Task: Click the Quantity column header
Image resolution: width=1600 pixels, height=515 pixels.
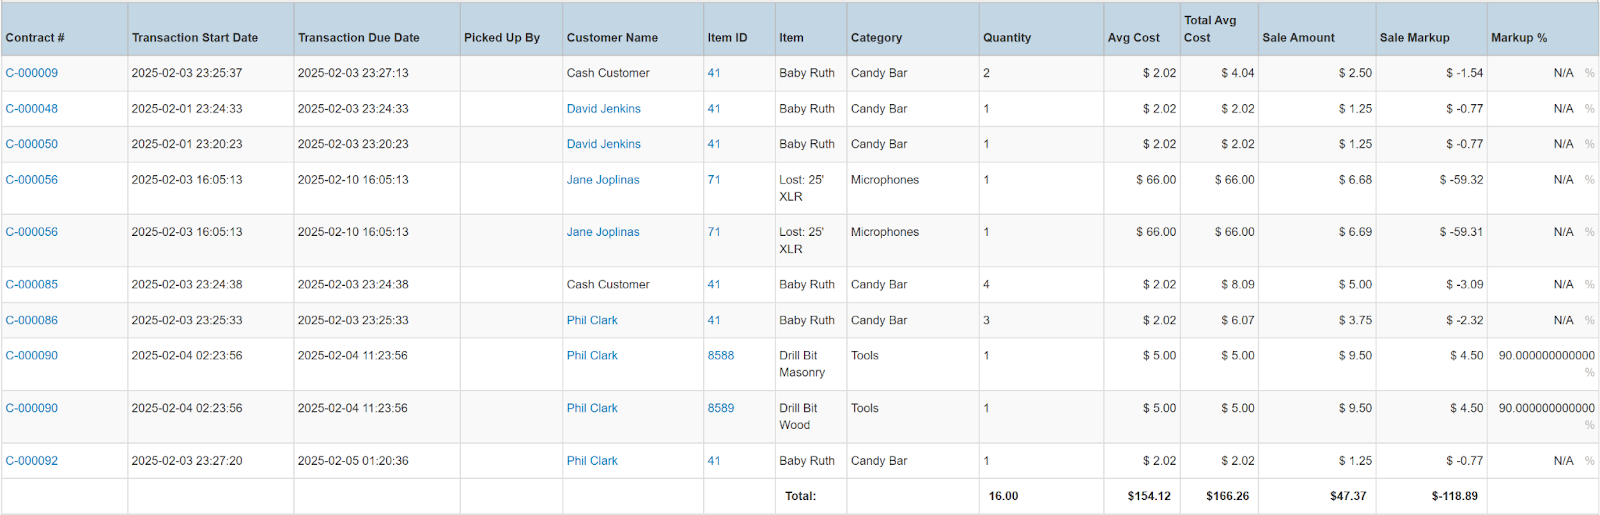Action: [x=1006, y=38]
